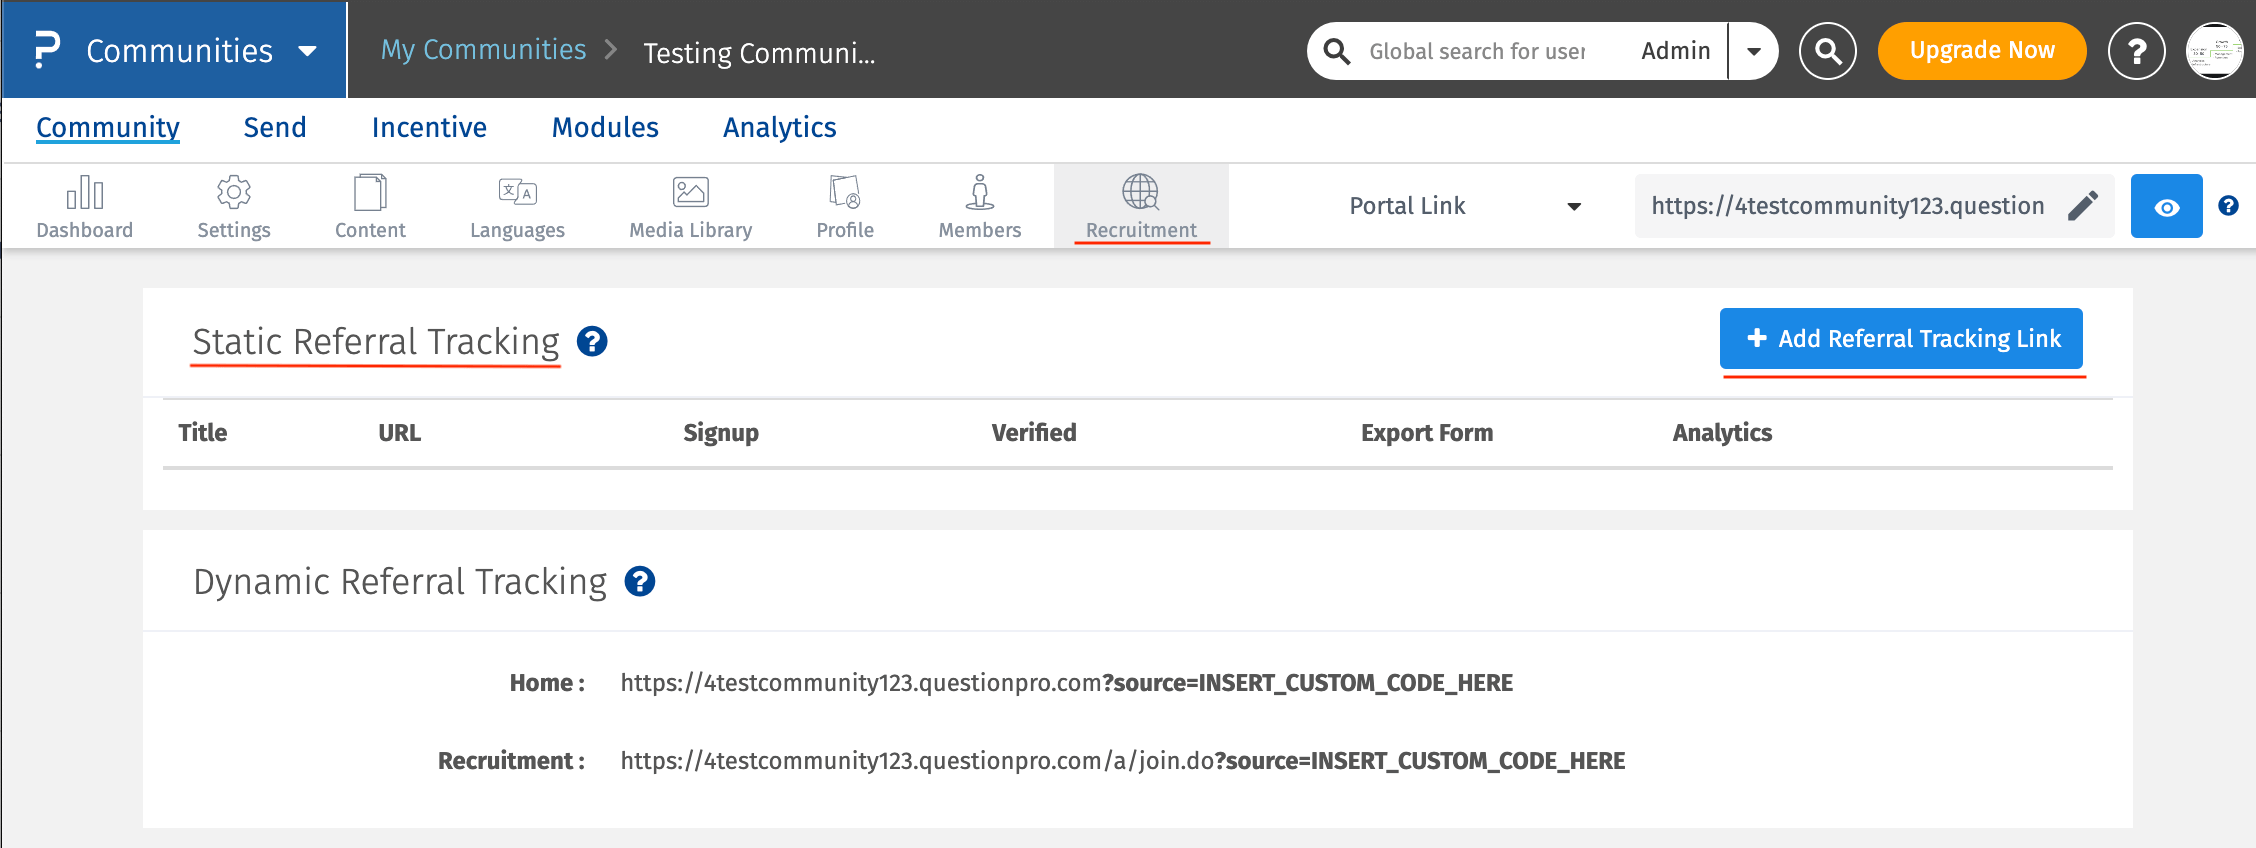The width and height of the screenshot is (2256, 848).
Task: Open the Languages translation icon
Action: click(517, 193)
